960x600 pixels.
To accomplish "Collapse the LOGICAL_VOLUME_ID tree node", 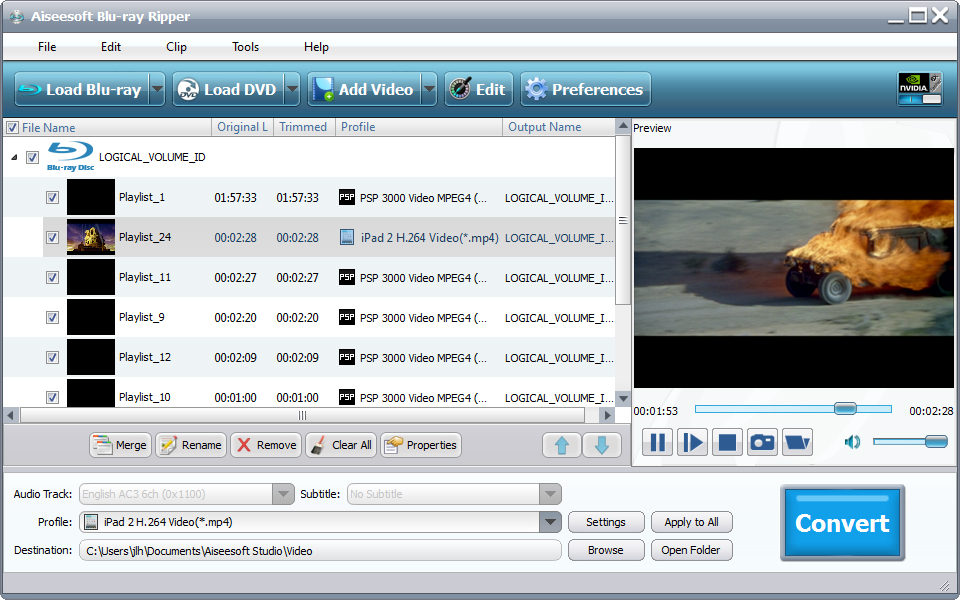I will tap(14, 157).
